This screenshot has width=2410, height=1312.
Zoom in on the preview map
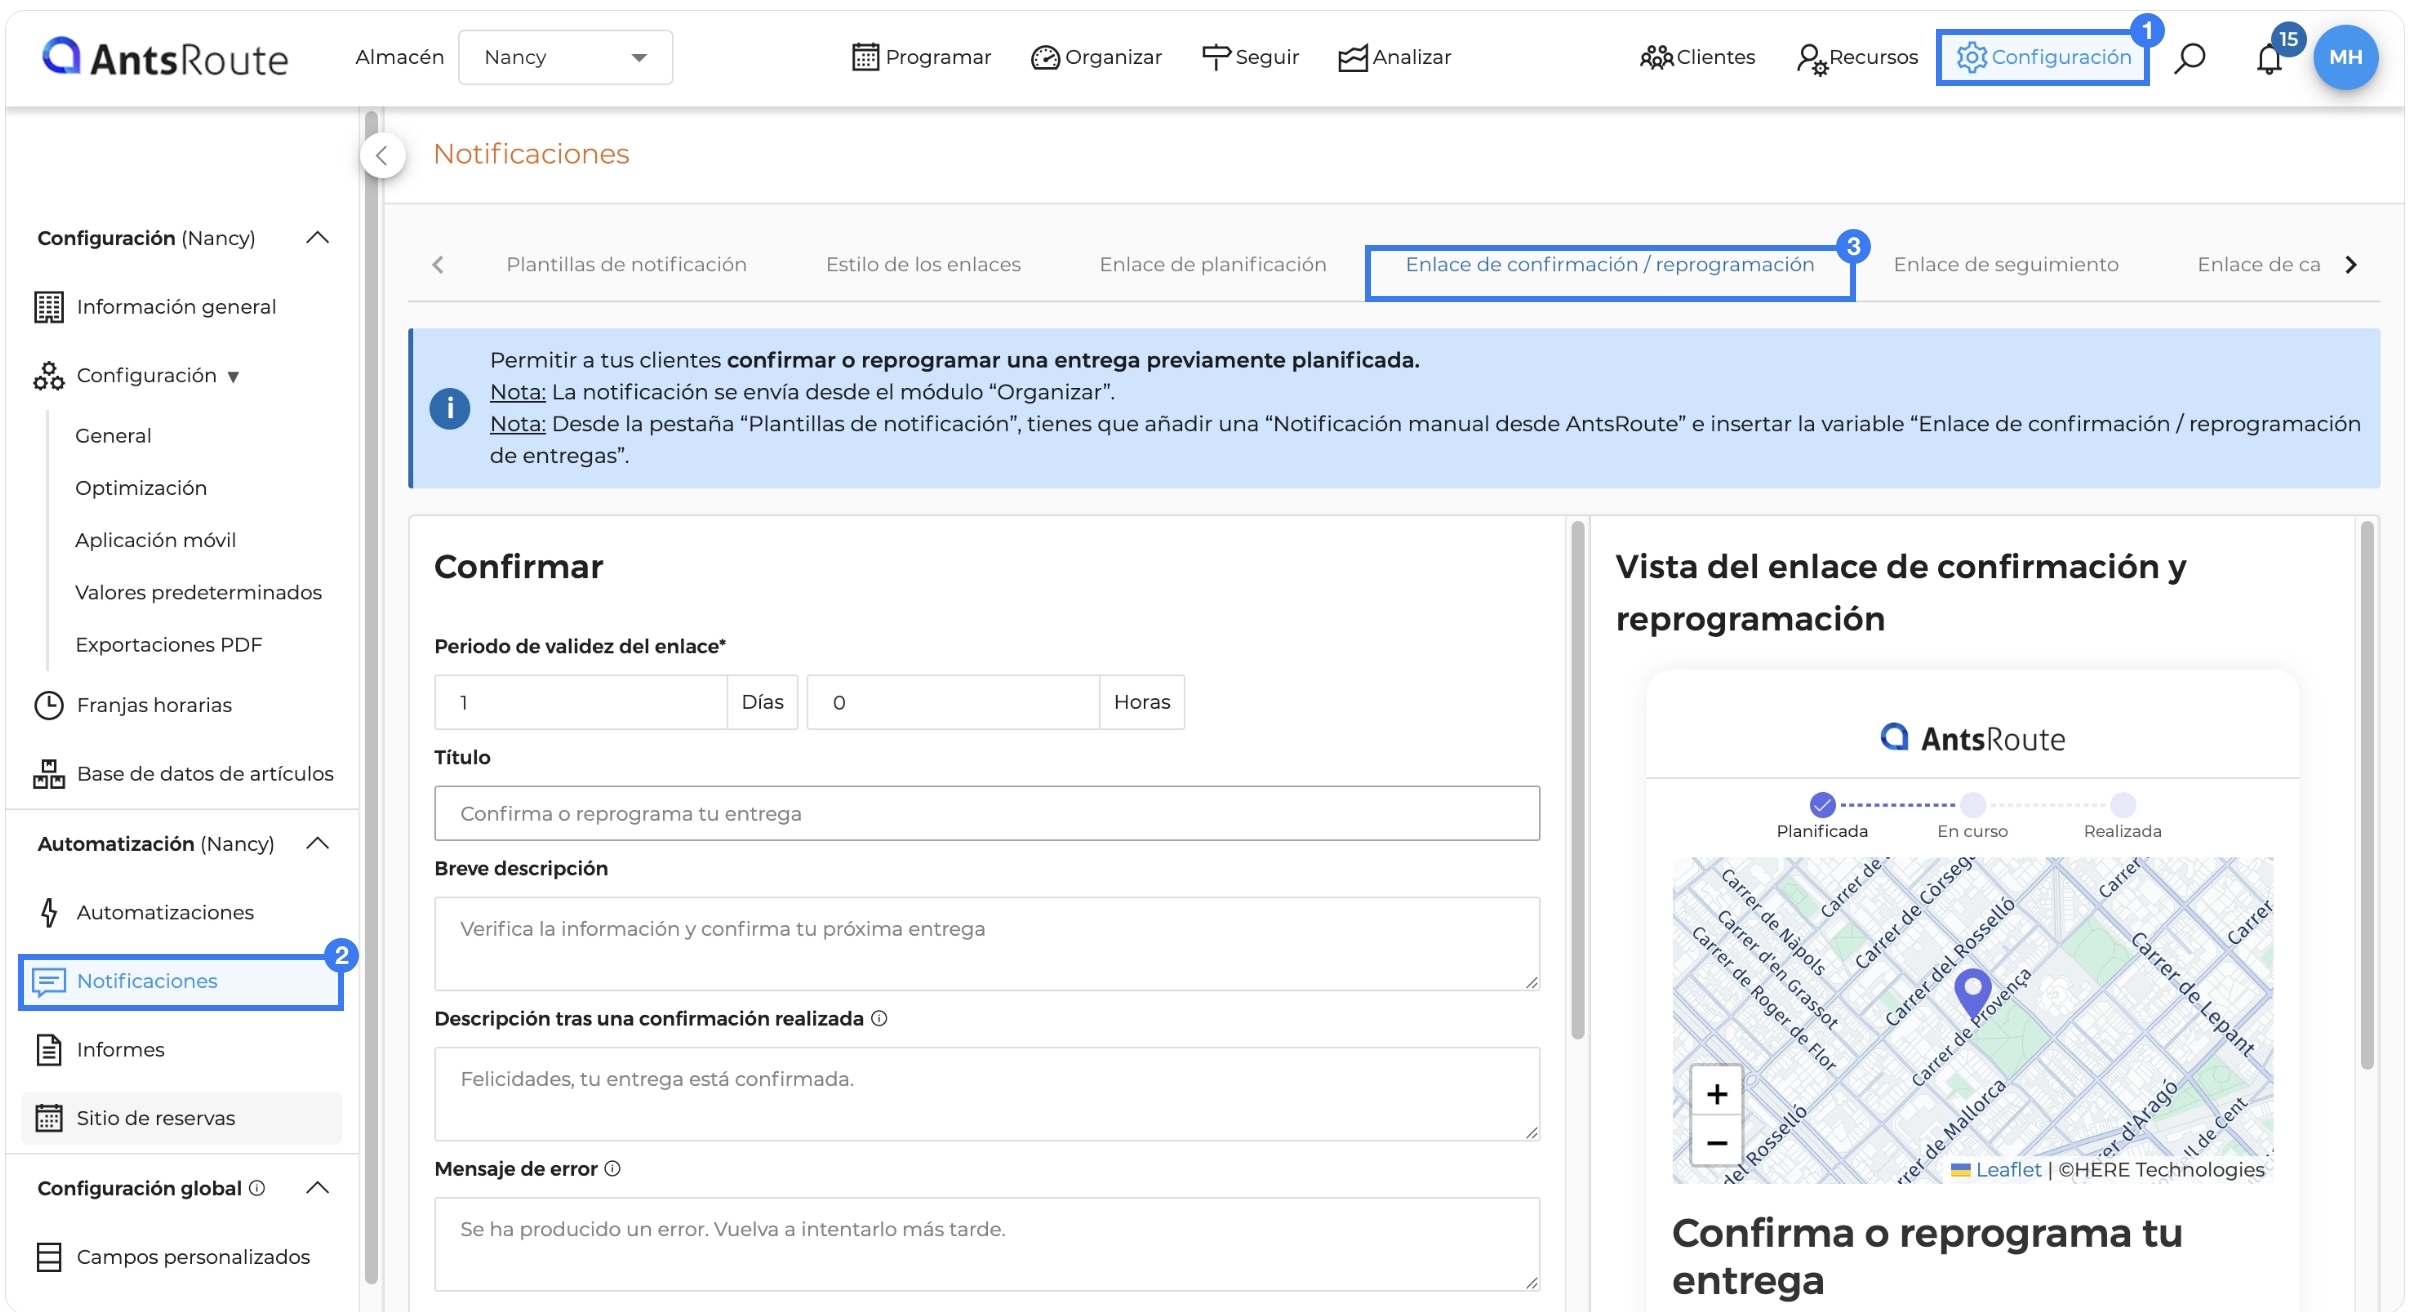click(x=1717, y=1094)
